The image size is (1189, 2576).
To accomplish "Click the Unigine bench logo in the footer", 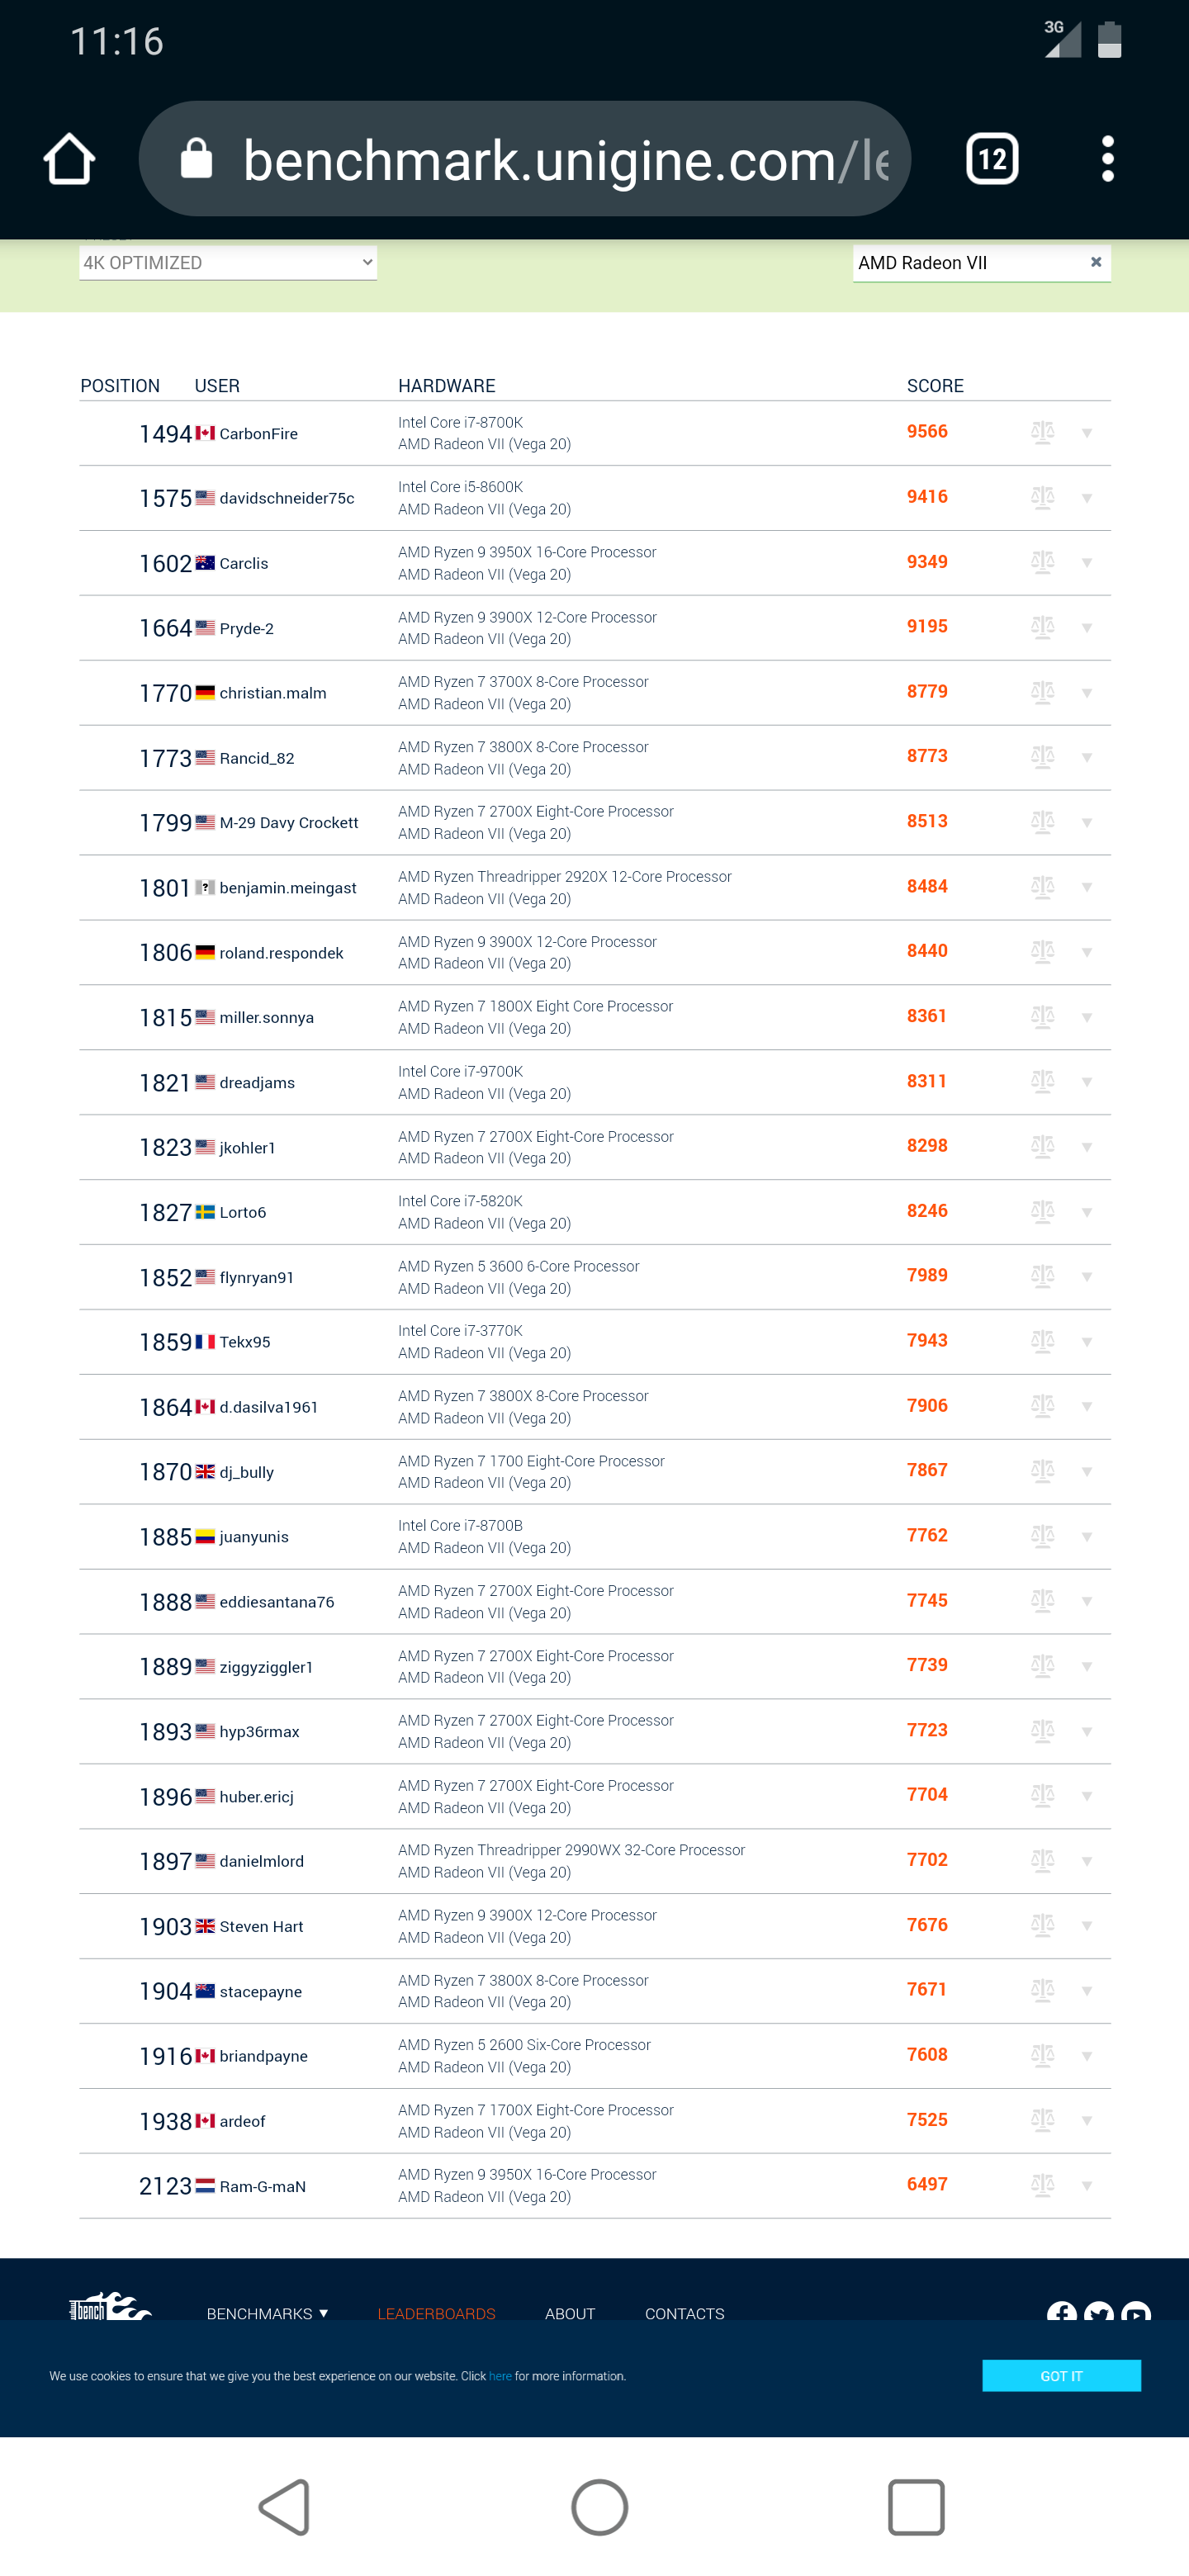I will tap(109, 2308).
